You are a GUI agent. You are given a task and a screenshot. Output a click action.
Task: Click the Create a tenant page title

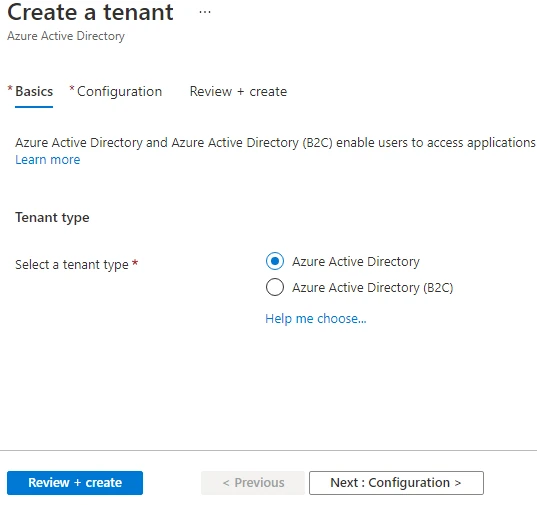click(90, 12)
